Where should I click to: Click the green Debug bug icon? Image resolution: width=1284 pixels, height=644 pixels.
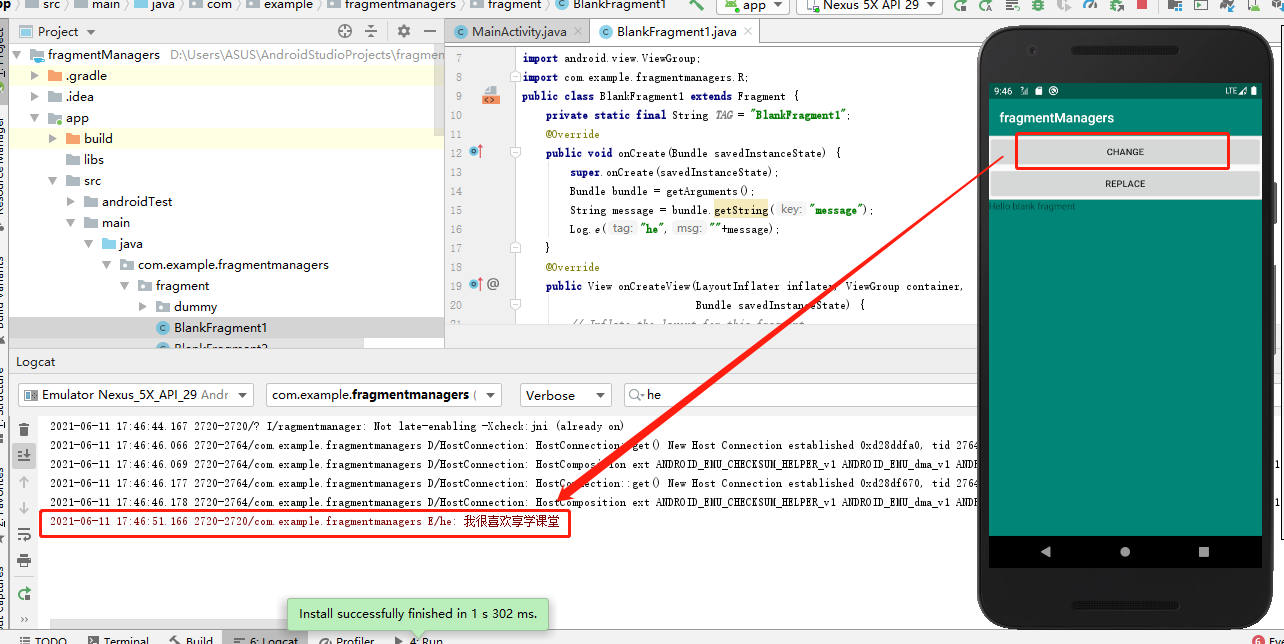[x=1037, y=5]
